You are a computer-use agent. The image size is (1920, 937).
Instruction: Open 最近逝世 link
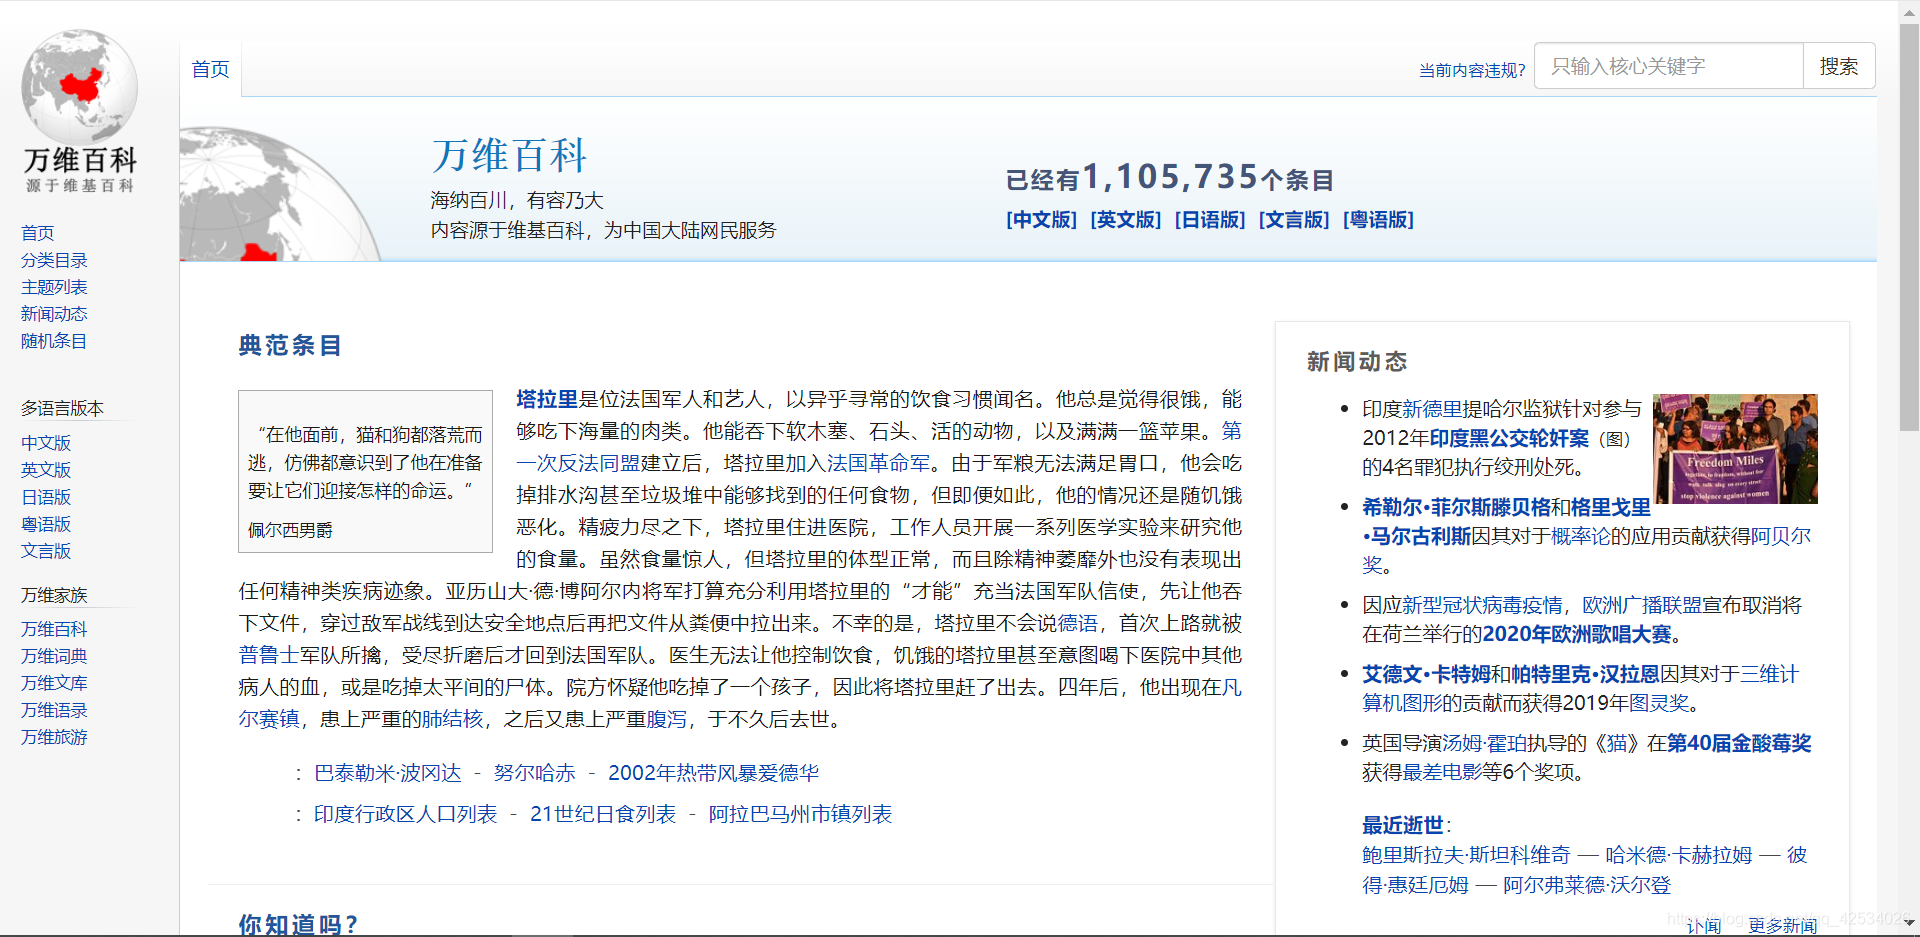[1403, 825]
